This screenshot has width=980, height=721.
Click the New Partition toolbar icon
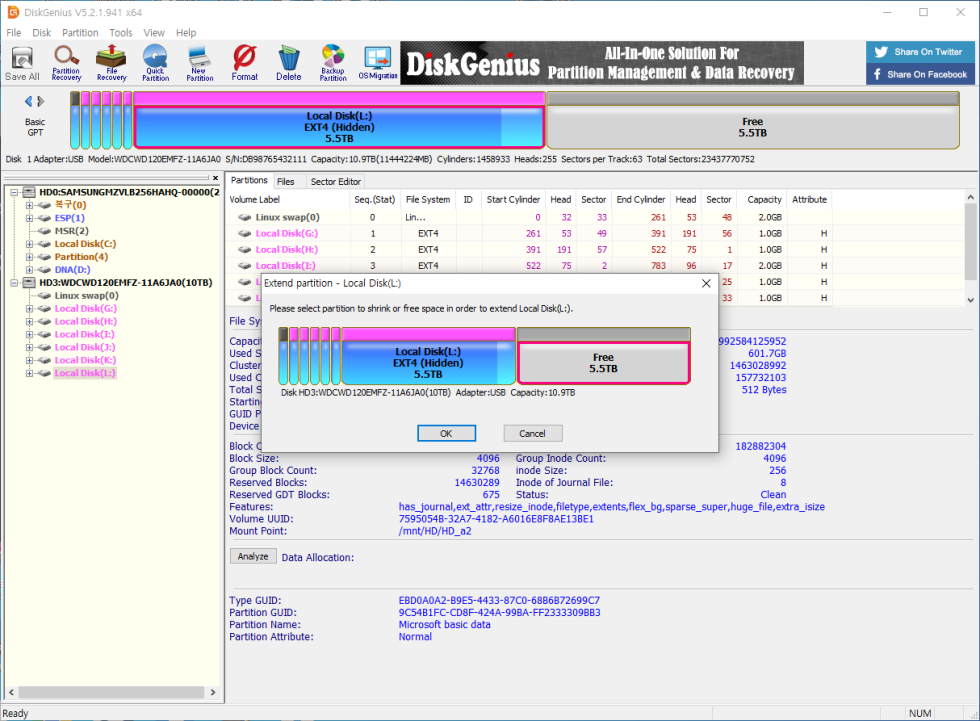(x=199, y=62)
